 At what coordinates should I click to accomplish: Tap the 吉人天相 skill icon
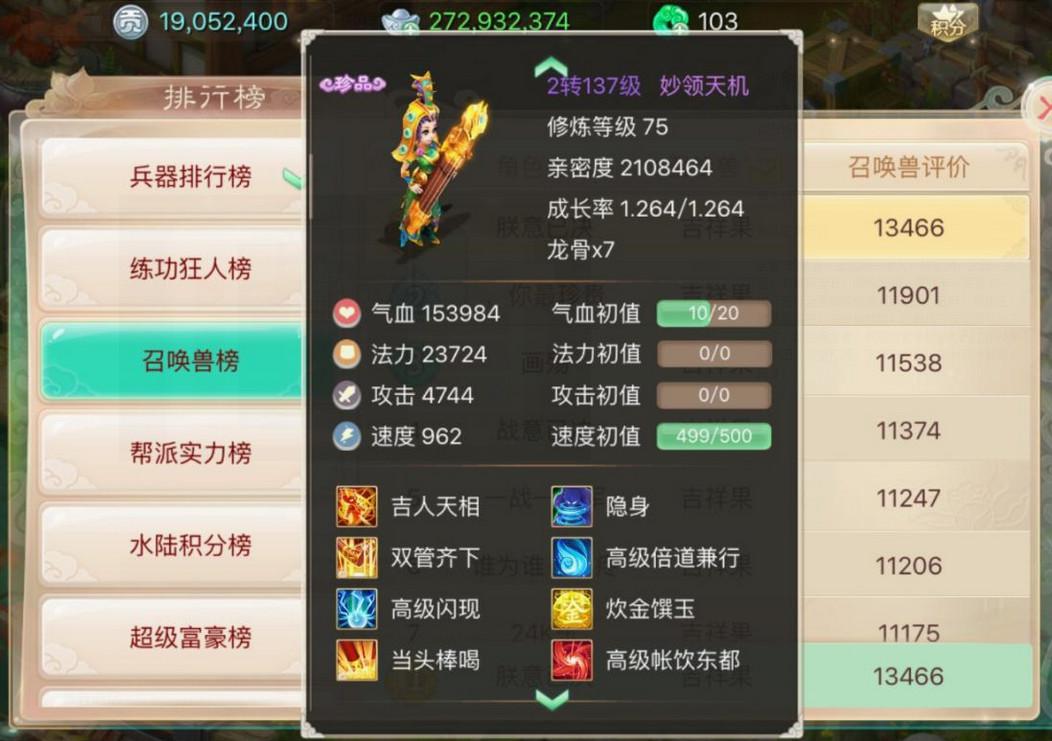pyautogui.click(x=356, y=507)
